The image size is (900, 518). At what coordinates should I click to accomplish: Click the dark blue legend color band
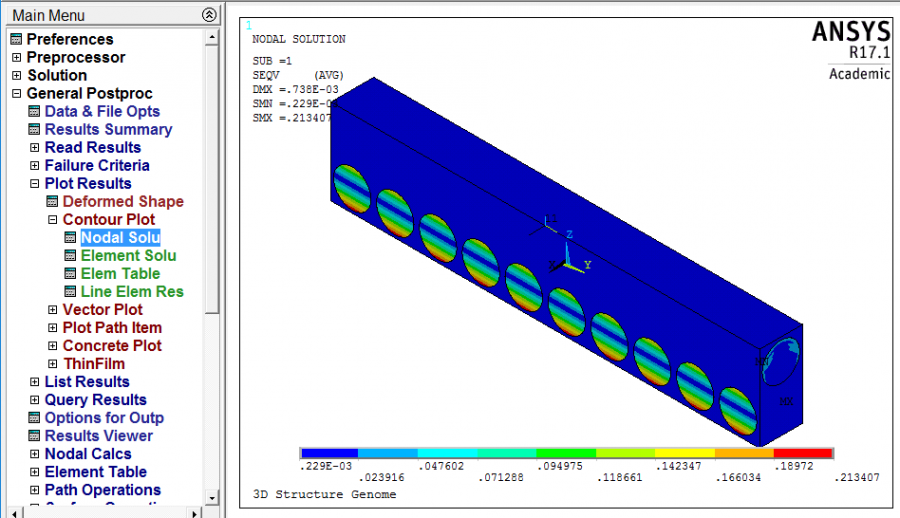329,453
